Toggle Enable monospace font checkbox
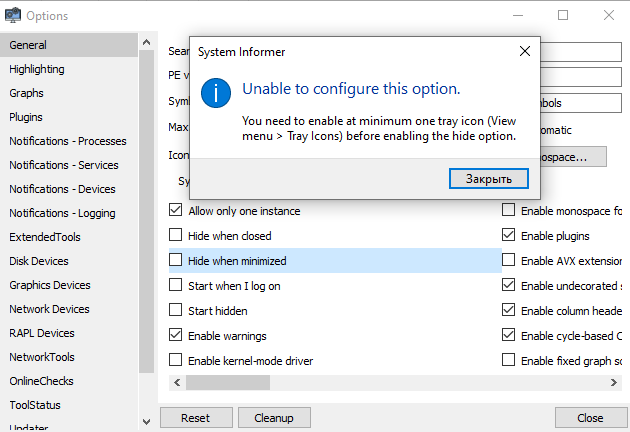The width and height of the screenshot is (630, 432). pyautogui.click(x=509, y=210)
